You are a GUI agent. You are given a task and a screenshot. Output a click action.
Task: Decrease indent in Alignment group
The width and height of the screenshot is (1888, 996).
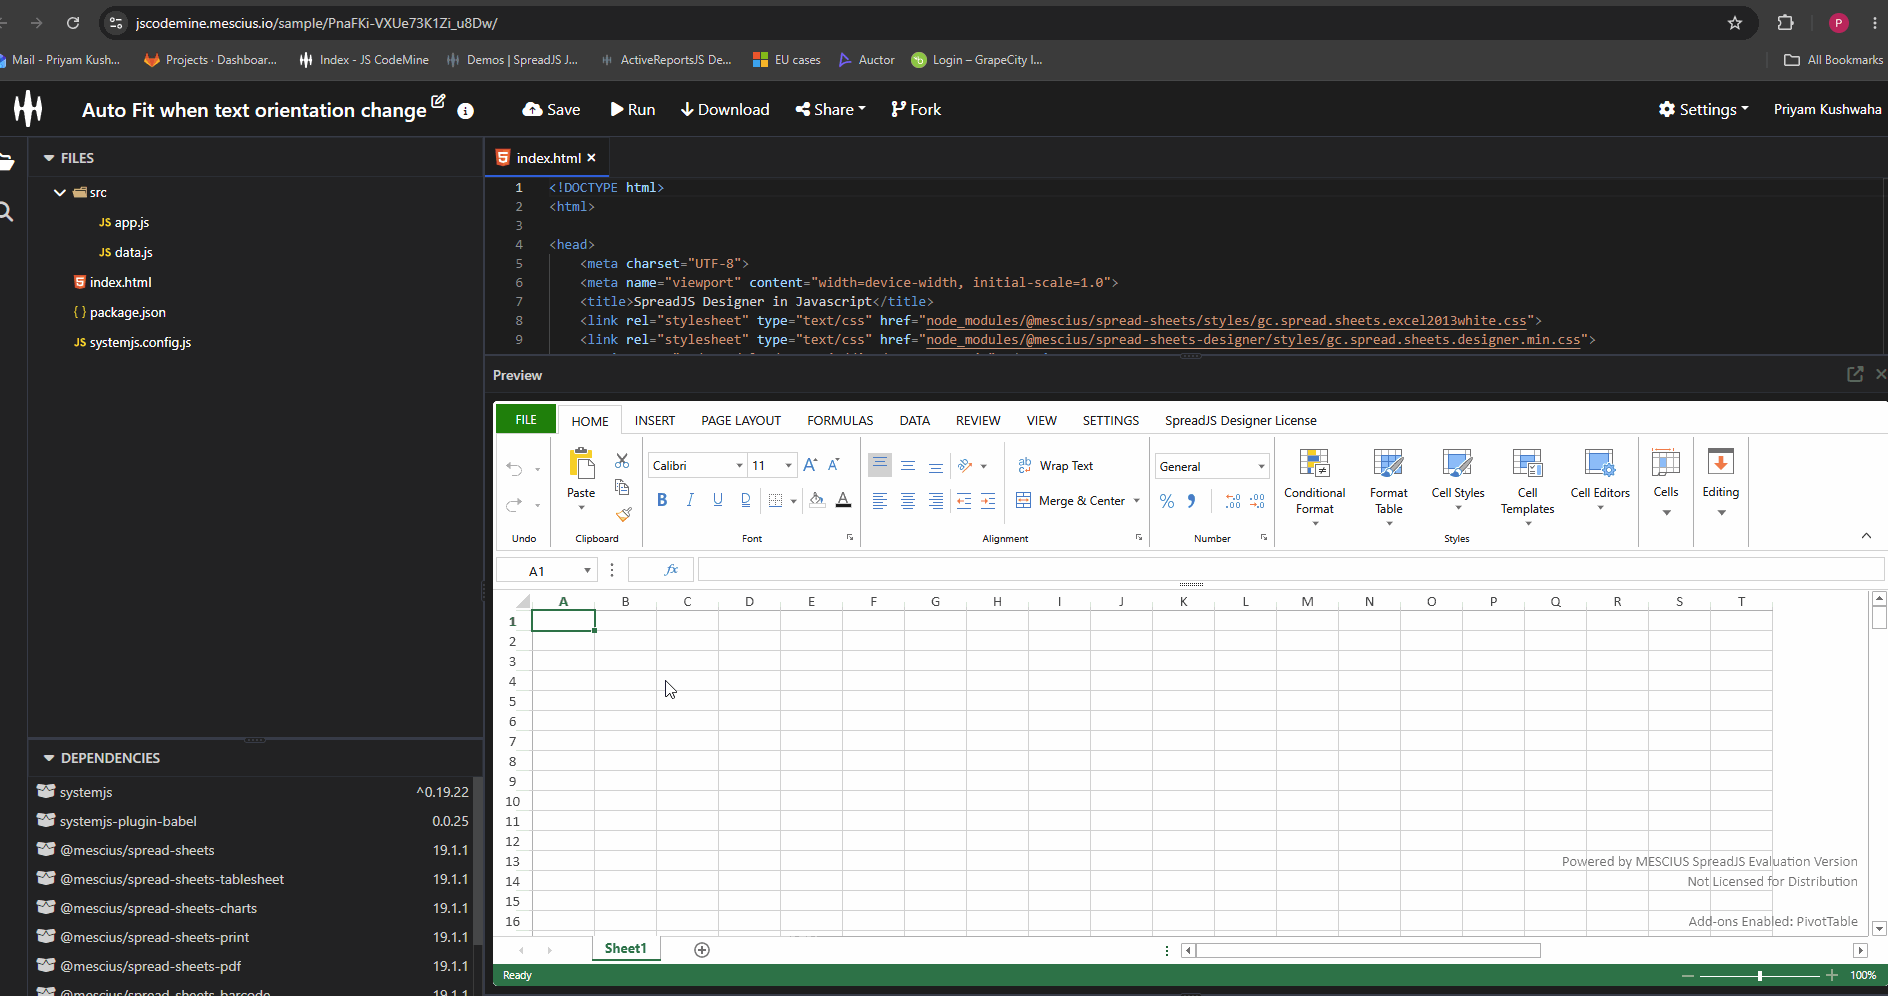click(x=964, y=501)
